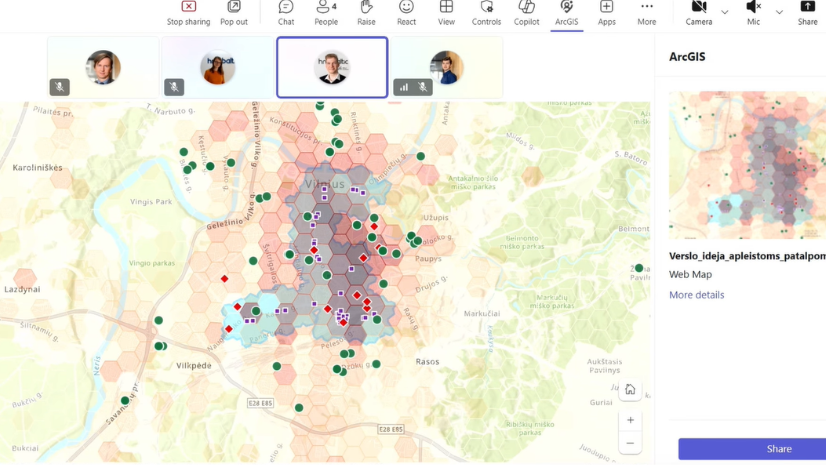Click the Rasos map label
The image size is (826, 465).
pyautogui.click(x=427, y=362)
